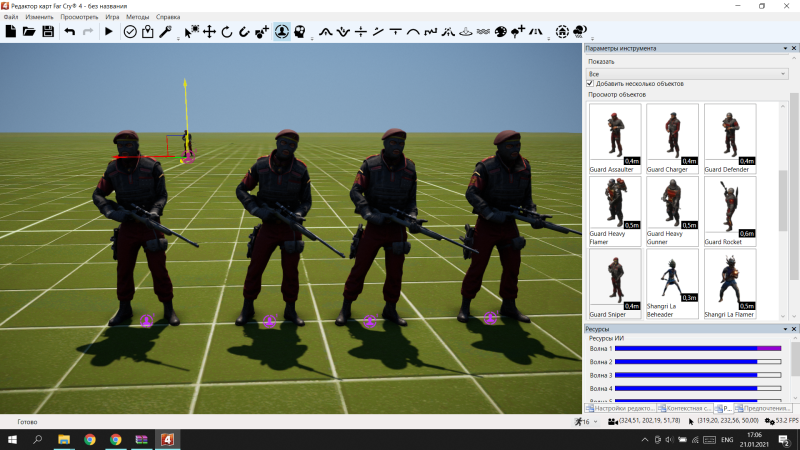This screenshot has height=450, width=800.
Task: Select the road tool
Action: click(x=536, y=32)
